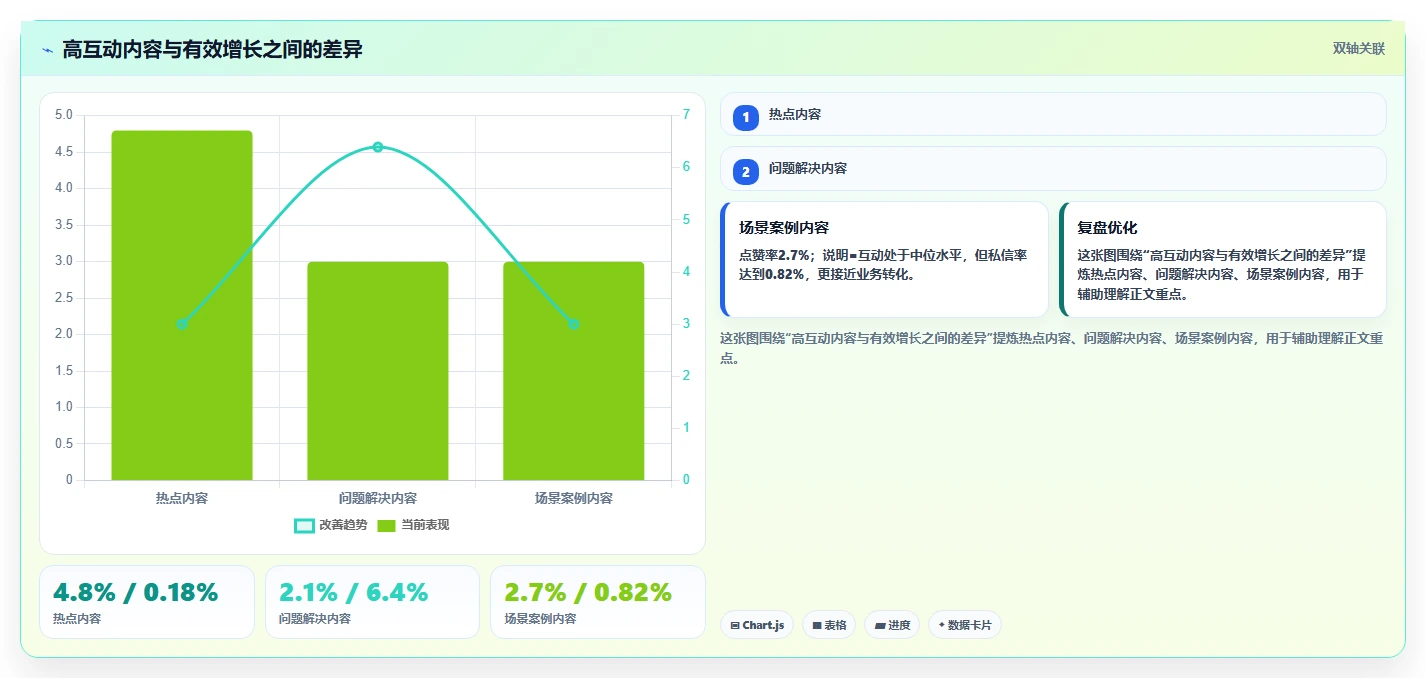
Task: Click the line point over 场景案例内容 bar
Action: click(574, 324)
